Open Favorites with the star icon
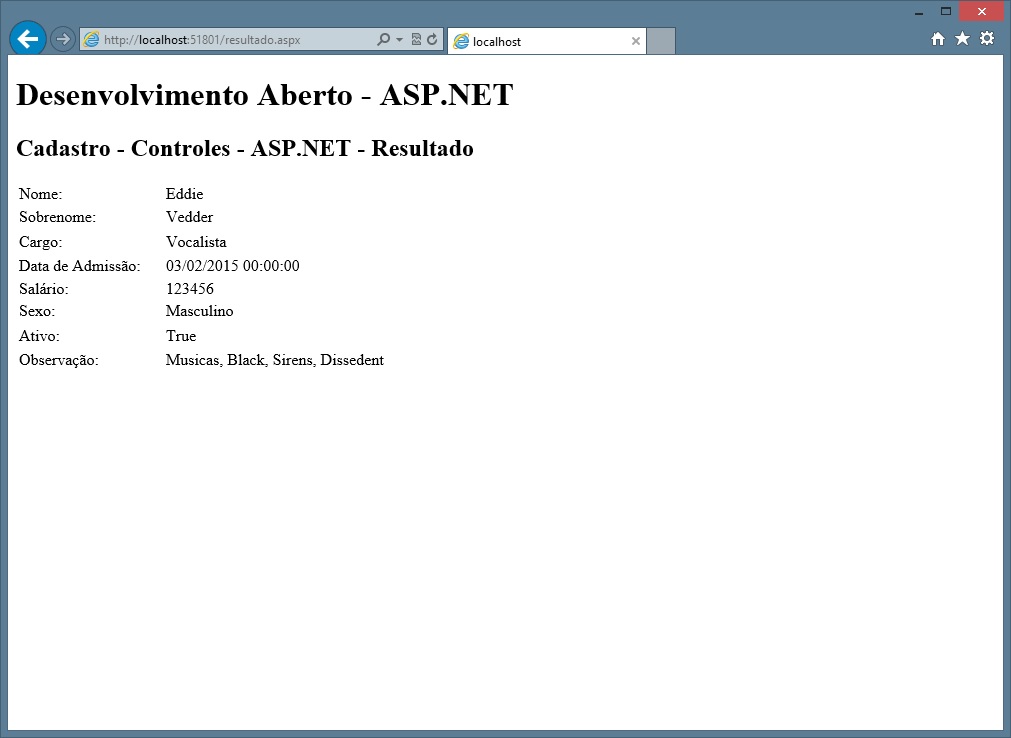This screenshot has width=1011, height=738. coord(962,39)
